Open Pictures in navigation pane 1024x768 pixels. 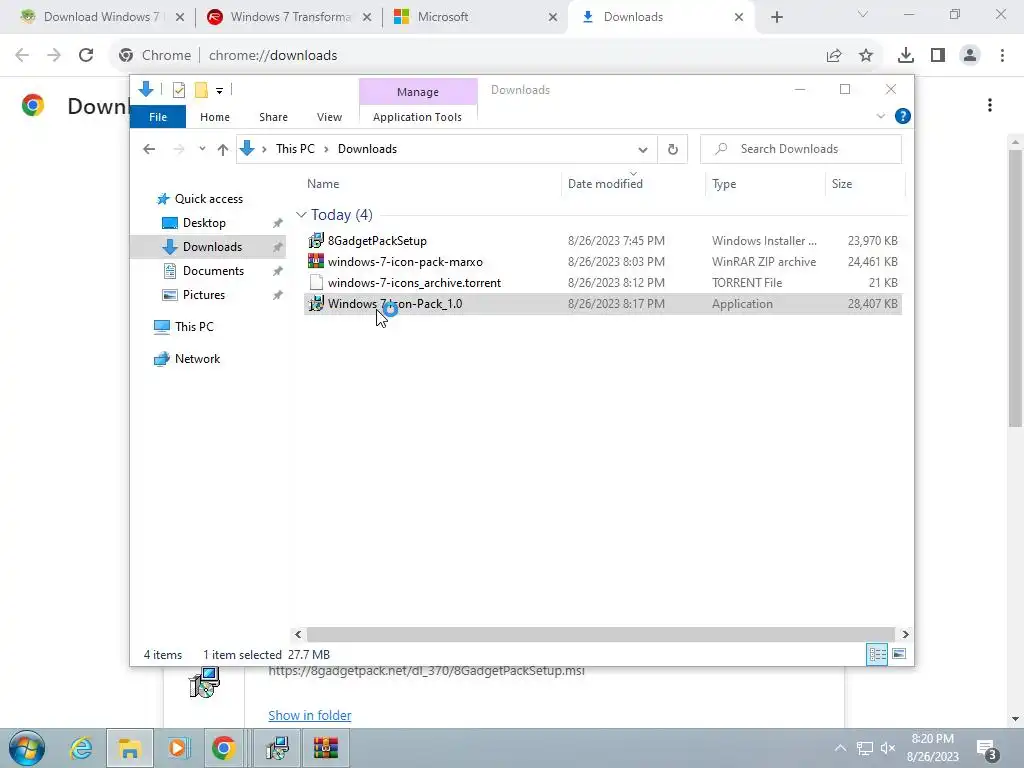click(x=204, y=295)
